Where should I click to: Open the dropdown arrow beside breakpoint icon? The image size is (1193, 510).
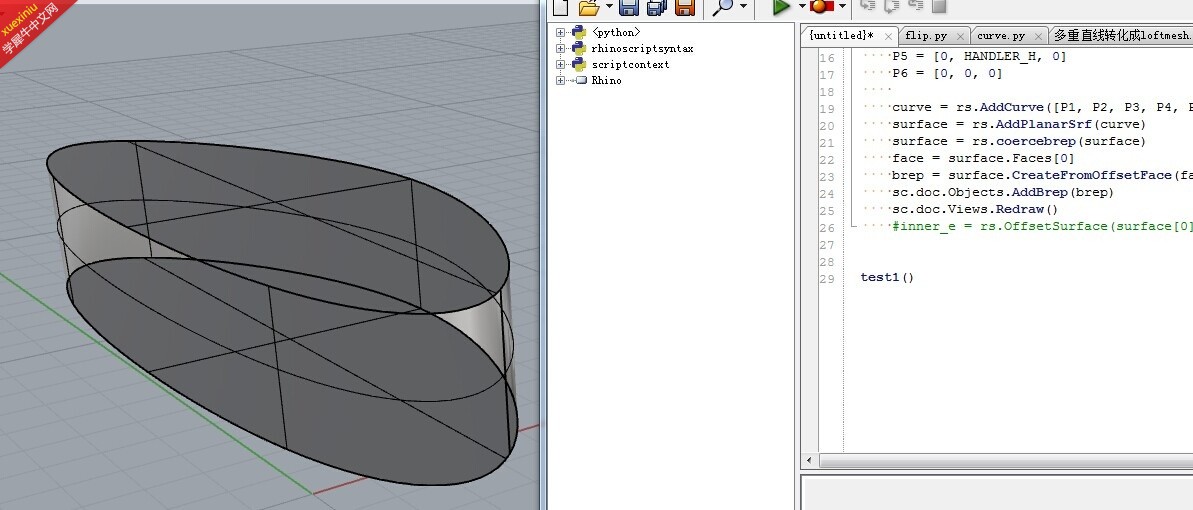(841, 7)
